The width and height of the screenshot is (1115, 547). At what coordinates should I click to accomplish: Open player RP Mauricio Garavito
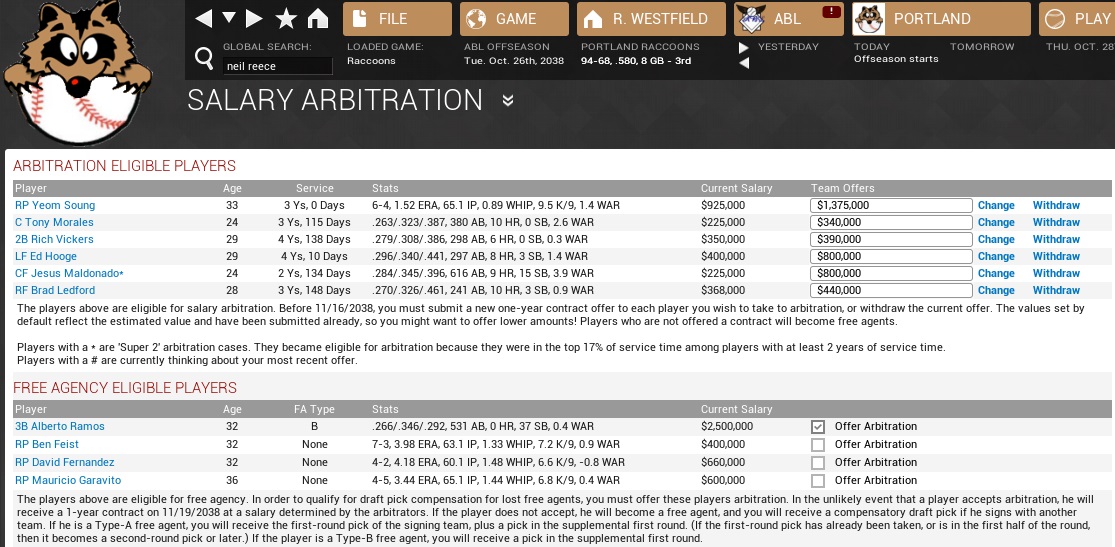pyautogui.click(x=68, y=480)
